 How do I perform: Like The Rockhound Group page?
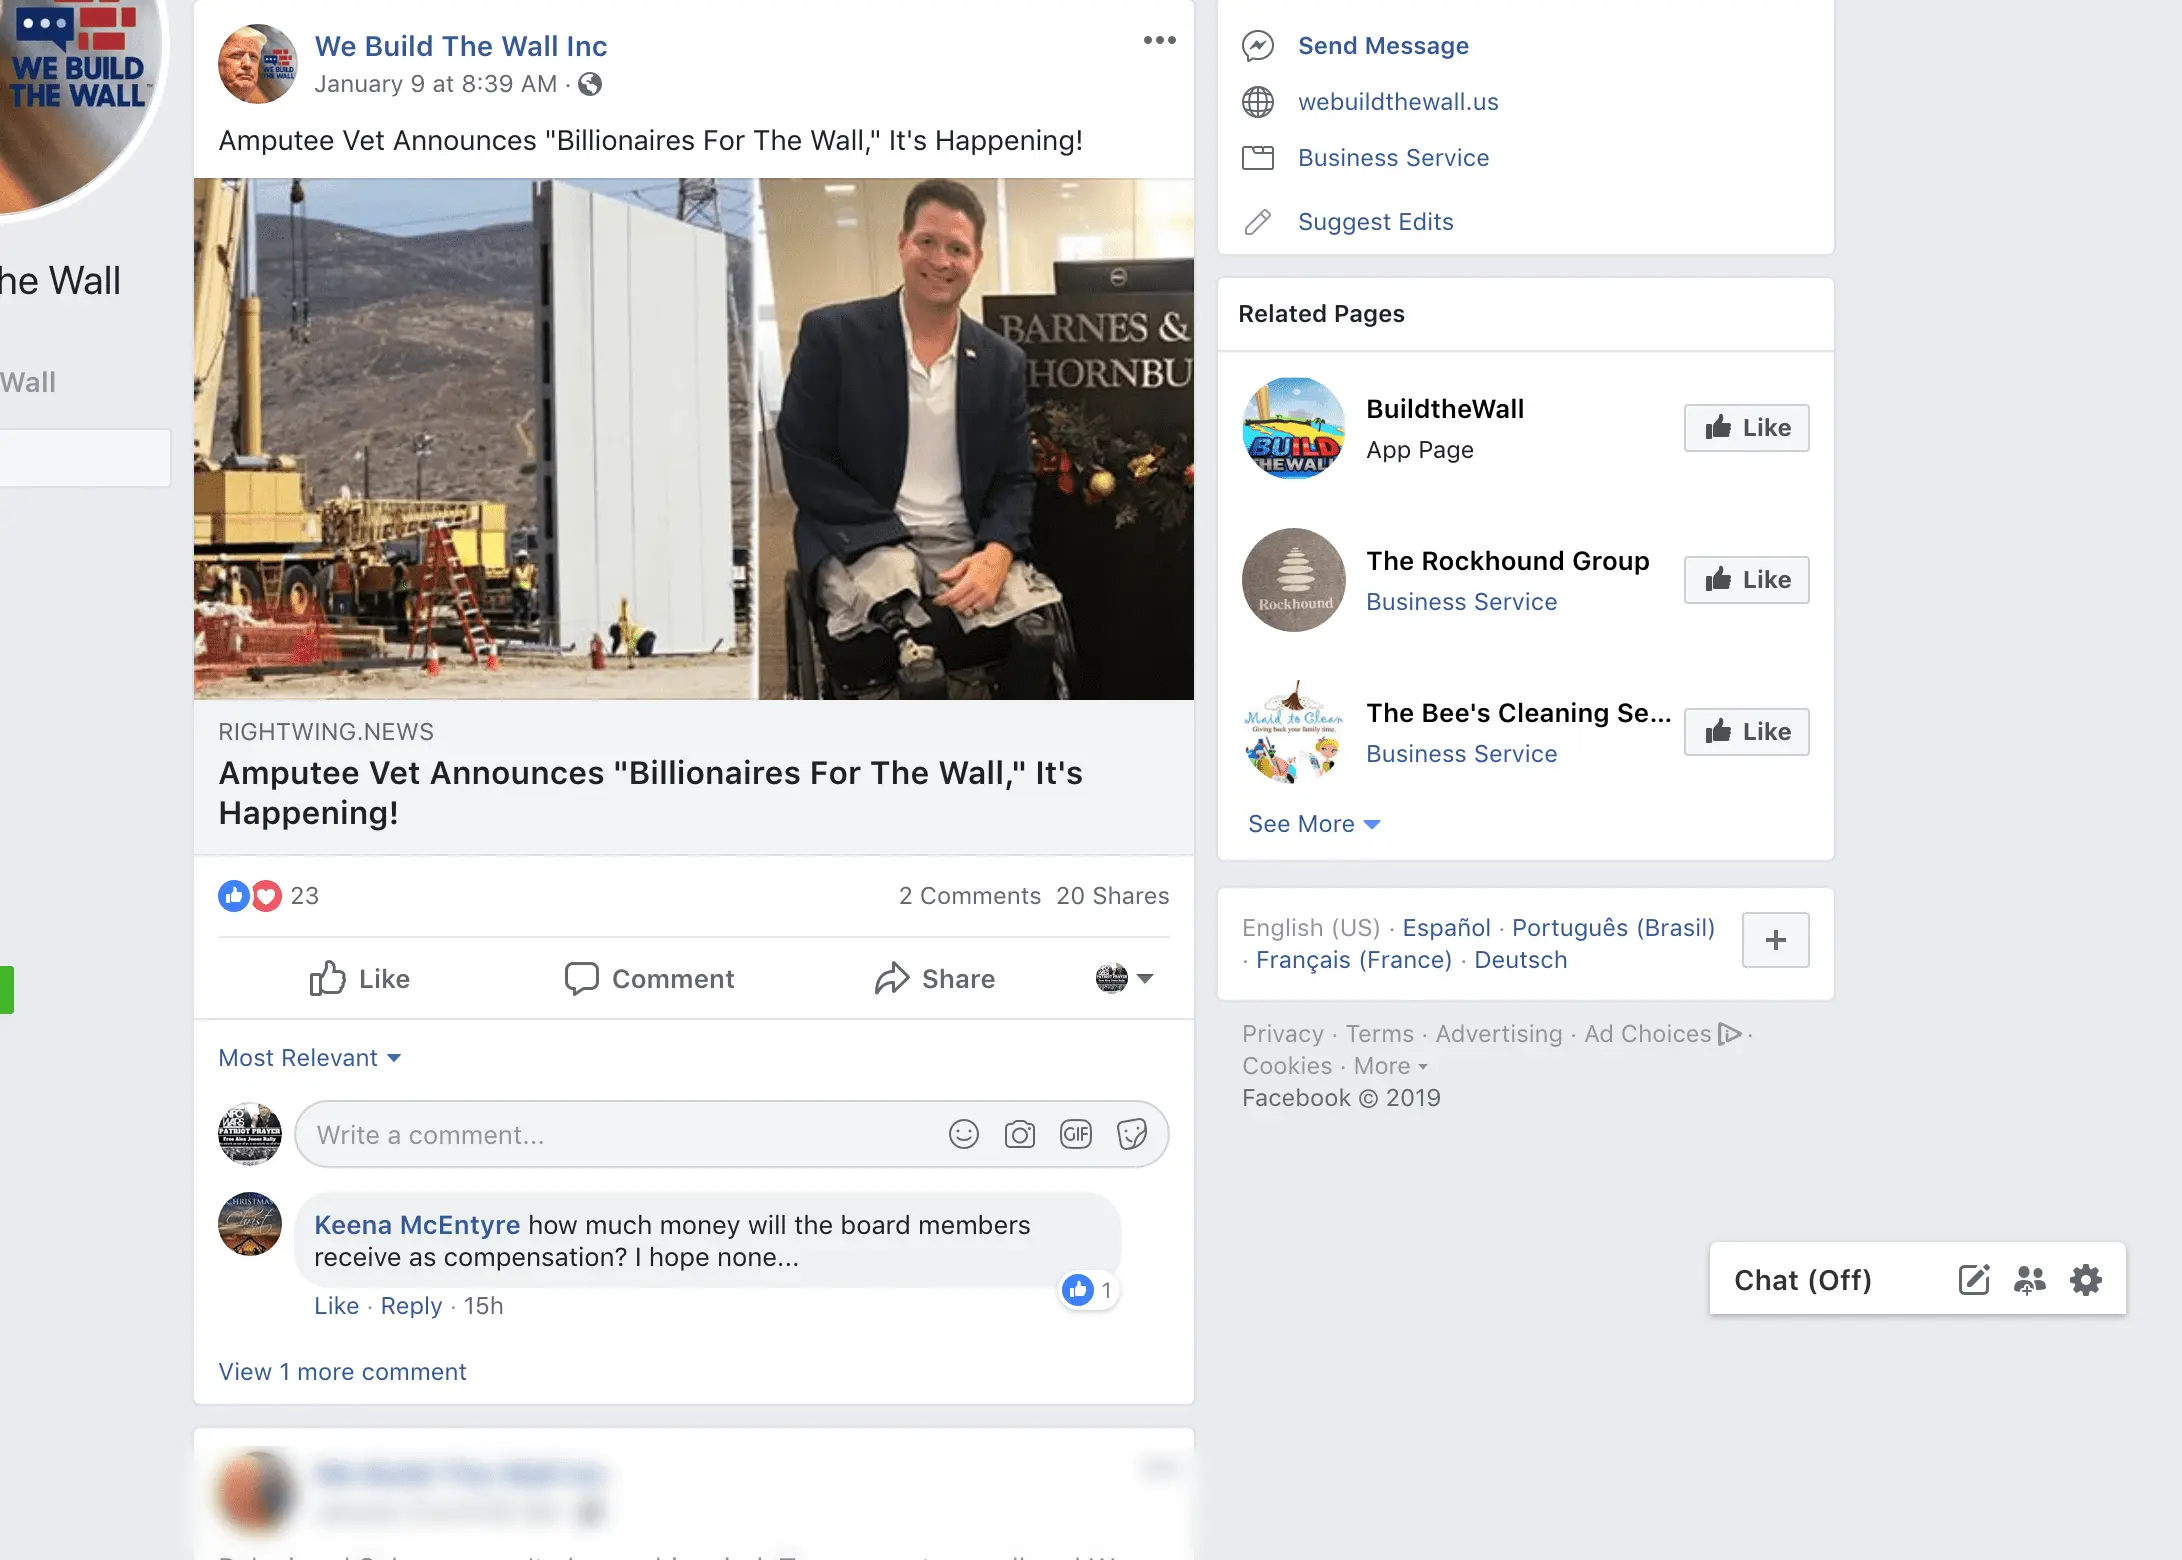pos(1746,580)
